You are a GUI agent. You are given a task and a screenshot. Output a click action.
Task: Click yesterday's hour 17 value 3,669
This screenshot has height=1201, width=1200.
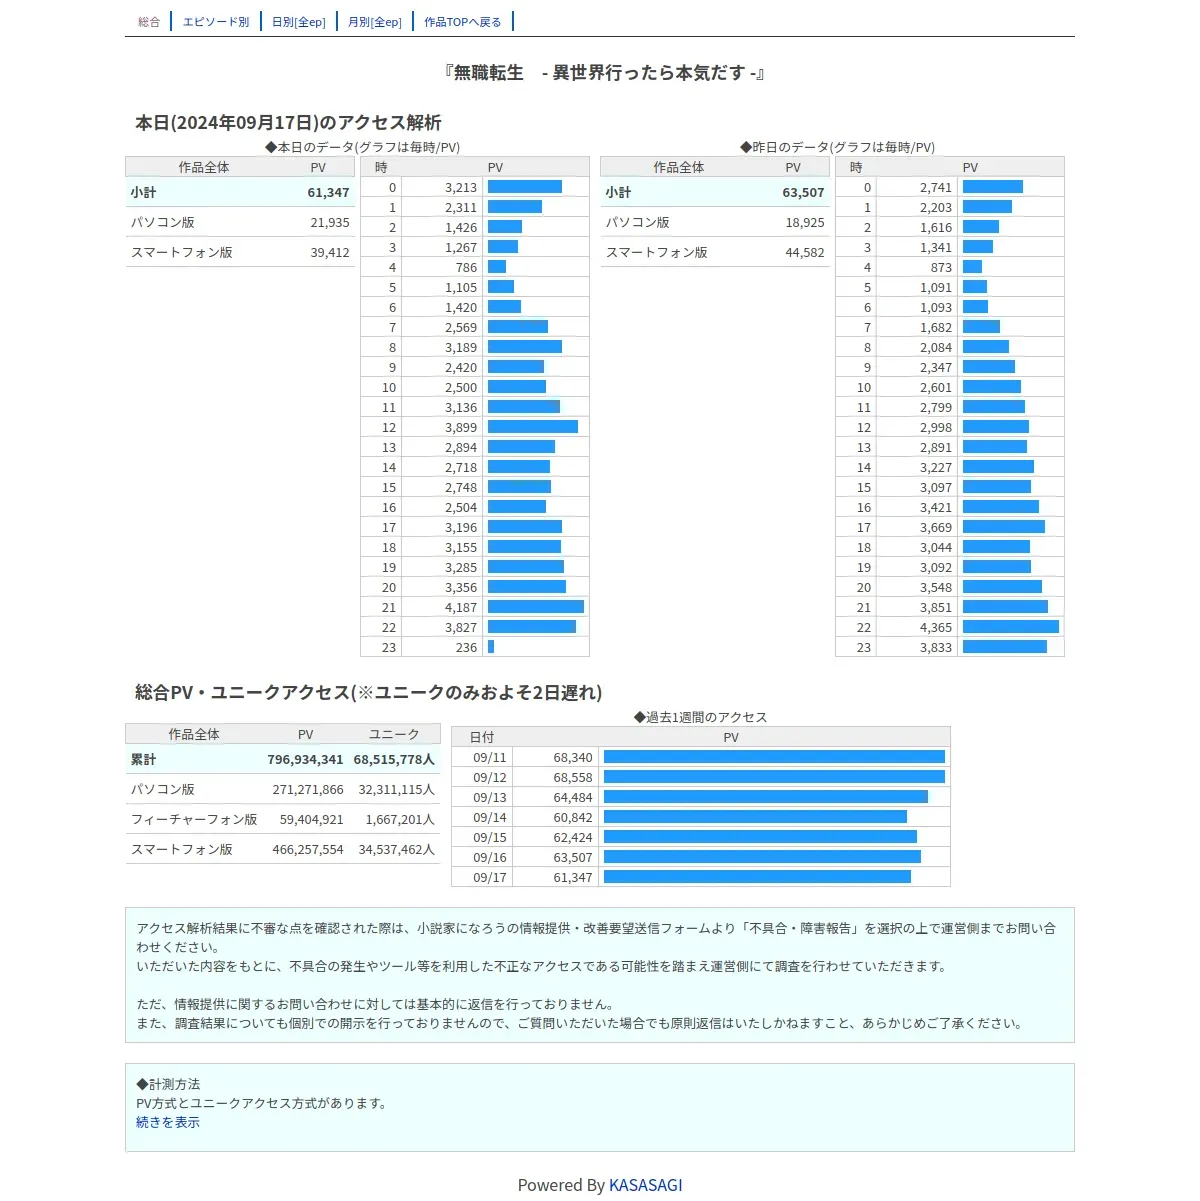point(936,527)
